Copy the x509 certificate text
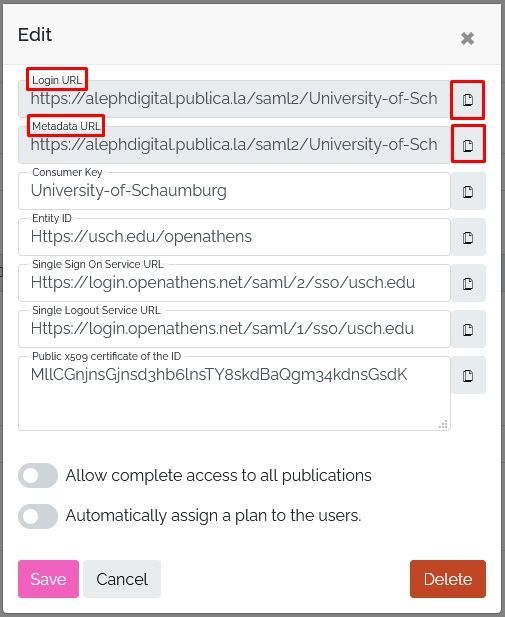The image size is (505, 617). [468, 375]
